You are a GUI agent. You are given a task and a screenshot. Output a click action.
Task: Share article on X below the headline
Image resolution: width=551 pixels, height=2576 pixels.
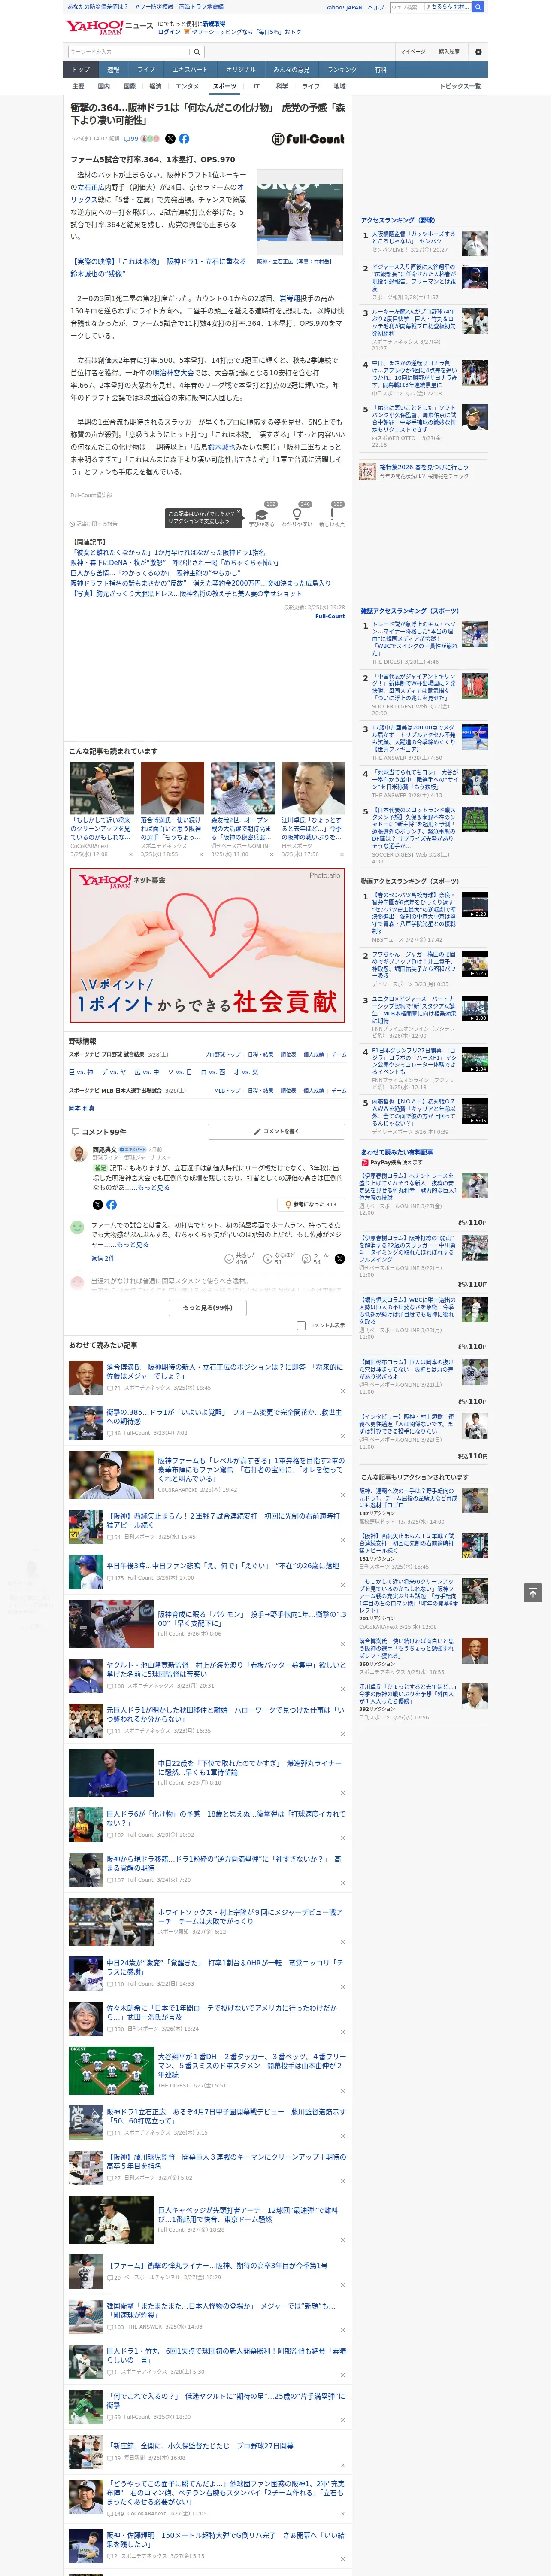(x=170, y=139)
